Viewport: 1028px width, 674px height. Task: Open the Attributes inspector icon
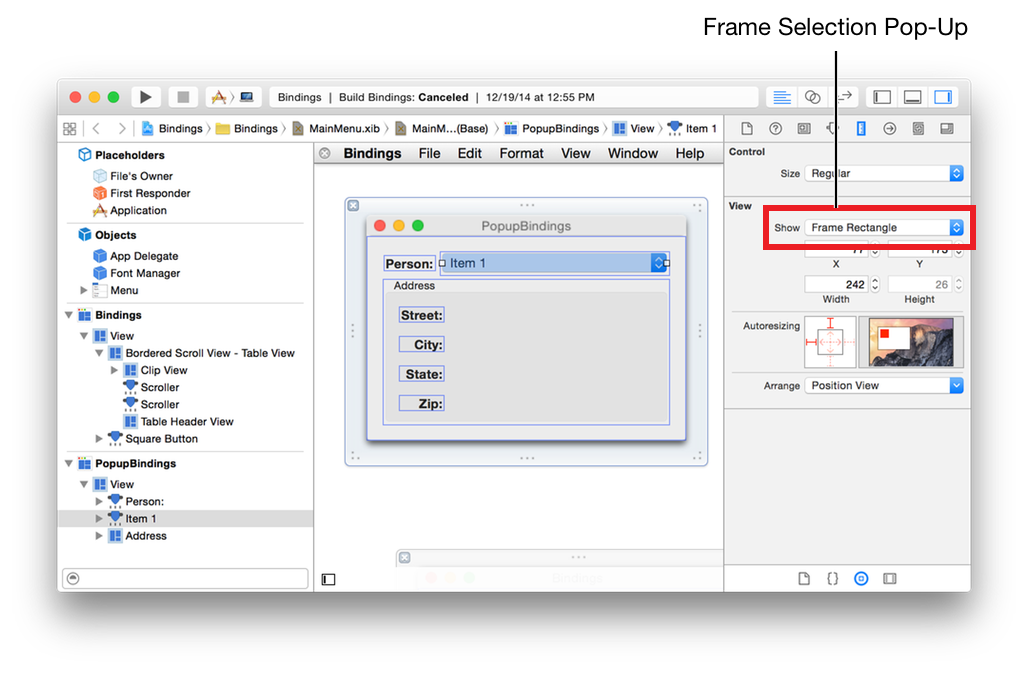click(x=830, y=128)
